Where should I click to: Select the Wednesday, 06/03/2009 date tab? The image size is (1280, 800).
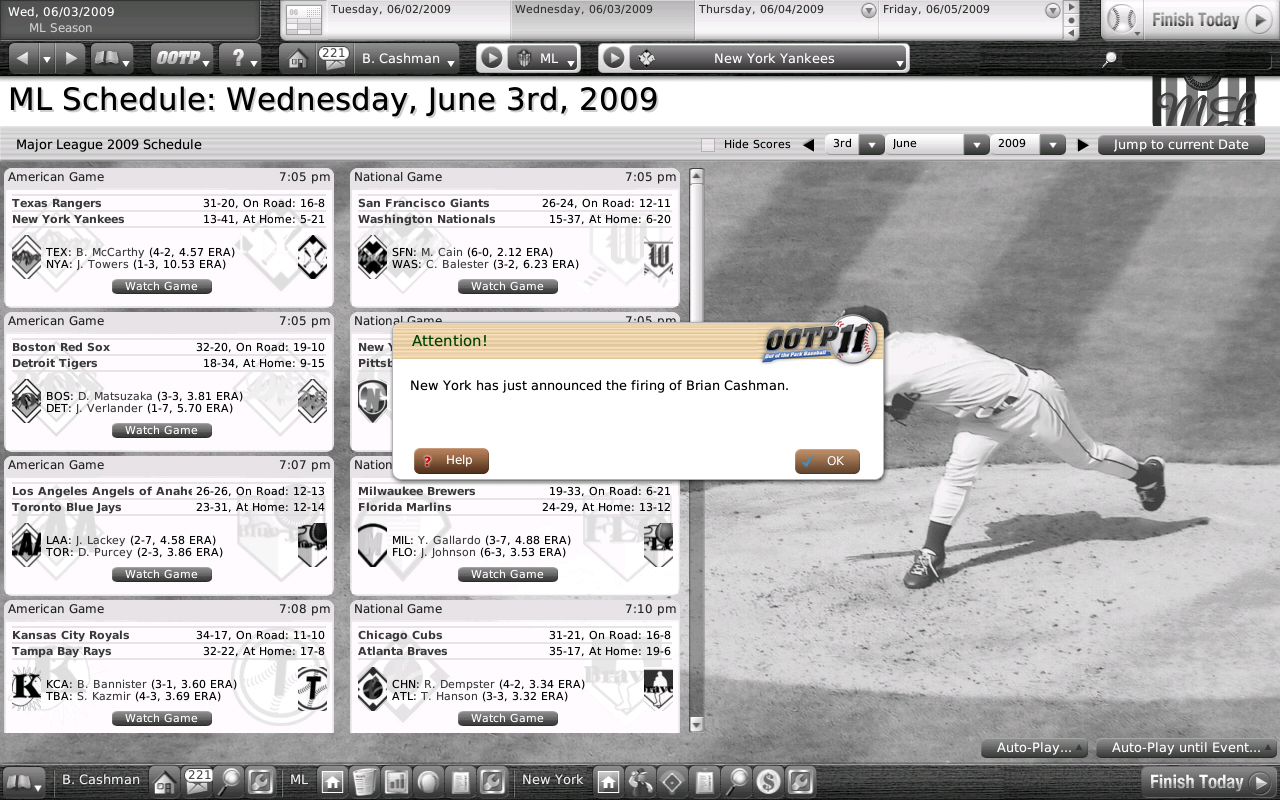point(602,20)
